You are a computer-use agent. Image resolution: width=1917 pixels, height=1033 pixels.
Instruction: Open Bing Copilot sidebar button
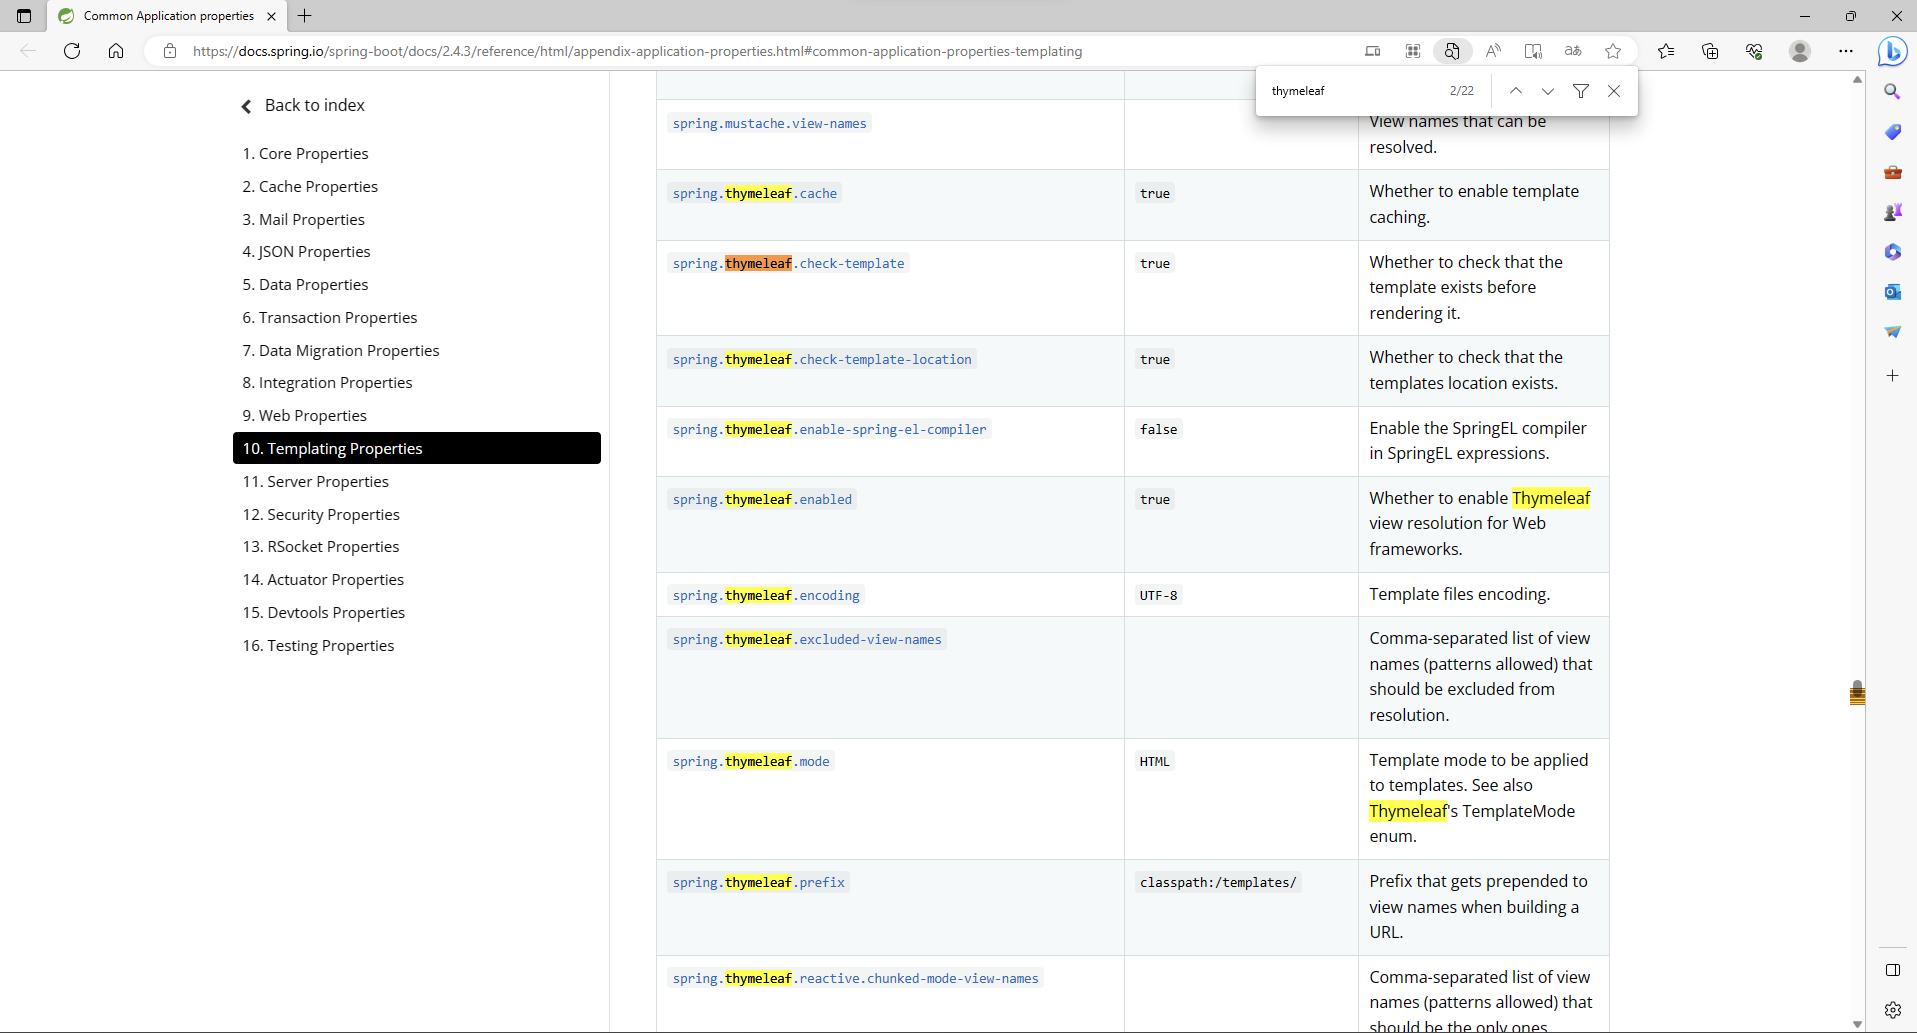click(1892, 51)
